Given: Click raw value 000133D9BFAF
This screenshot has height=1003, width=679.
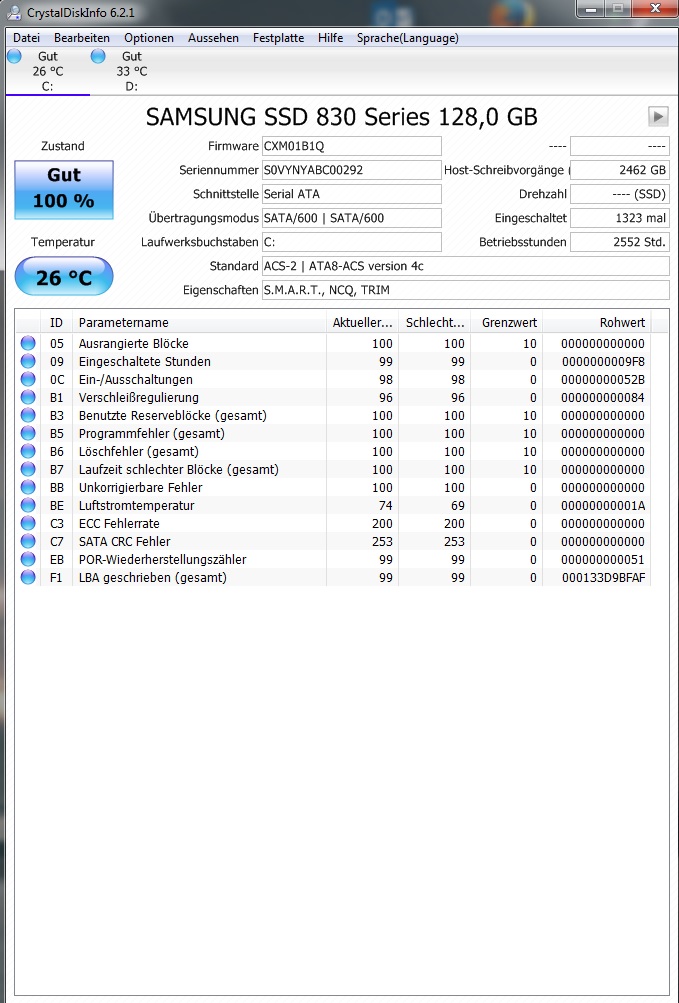Looking at the screenshot, I should point(603,578).
